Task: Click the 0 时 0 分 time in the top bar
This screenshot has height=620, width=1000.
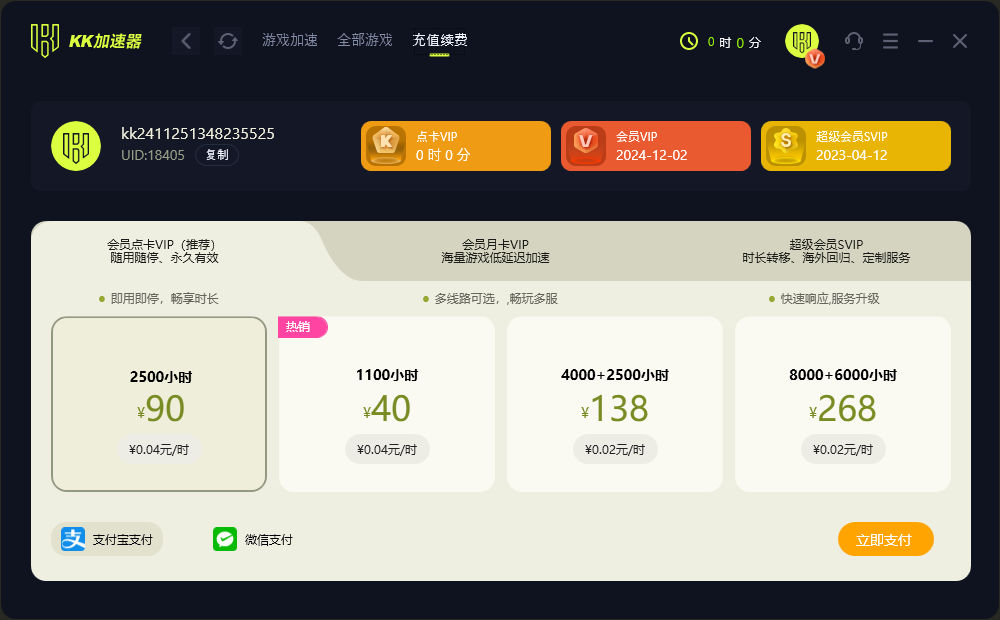Action: [x=734, y=42]
